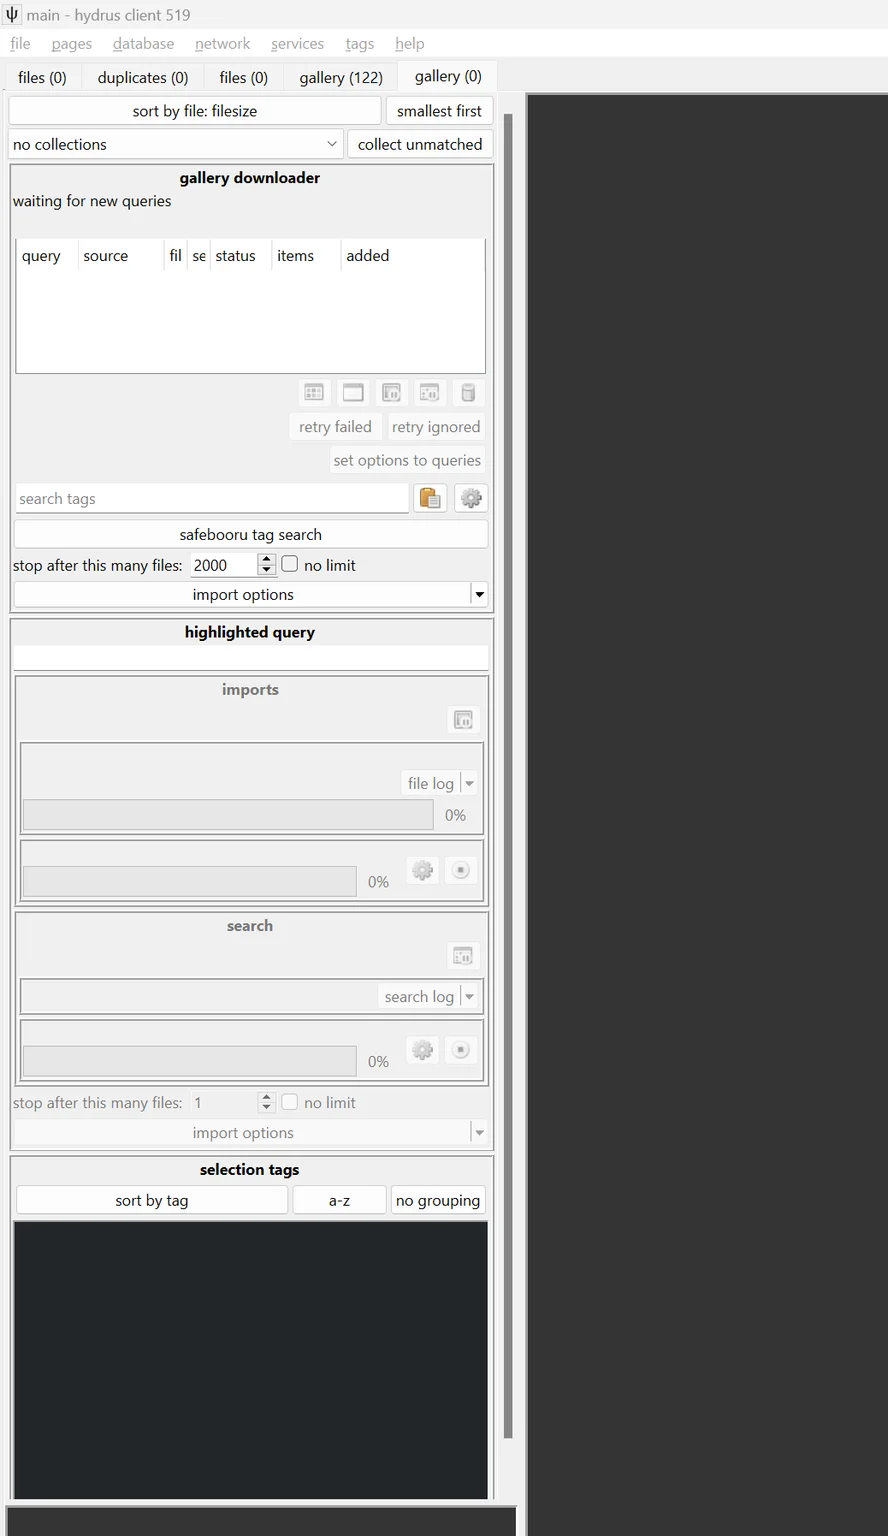This screenshot has height=1536, width=888.
Task: Click the highlighted query text field
Action: click(x=250, y=658)
